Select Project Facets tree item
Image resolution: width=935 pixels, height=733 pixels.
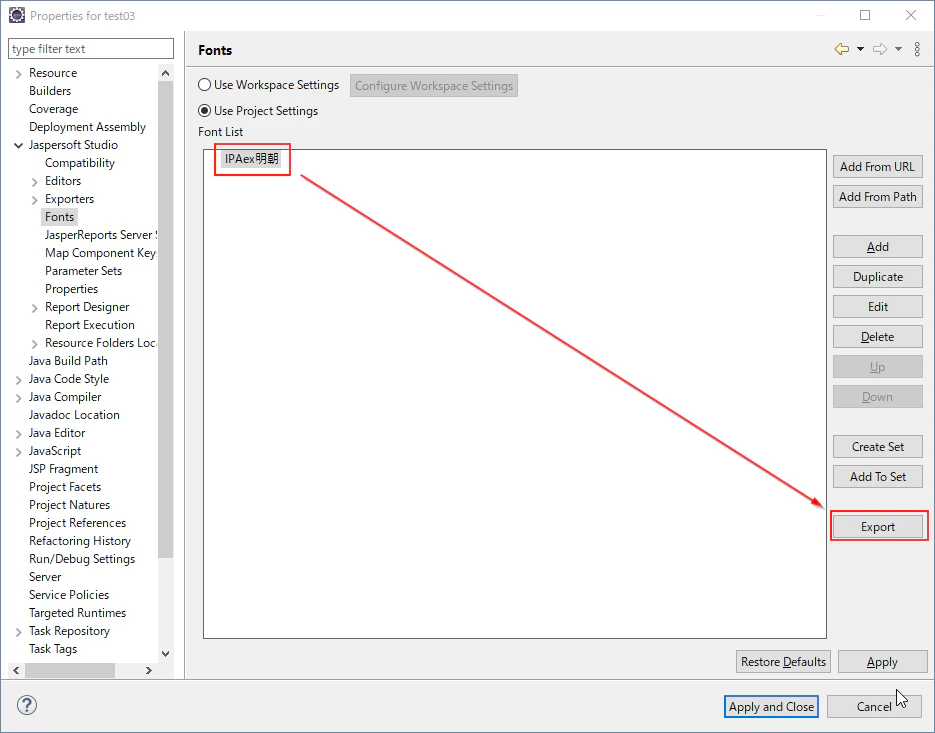tap(65, 487)
